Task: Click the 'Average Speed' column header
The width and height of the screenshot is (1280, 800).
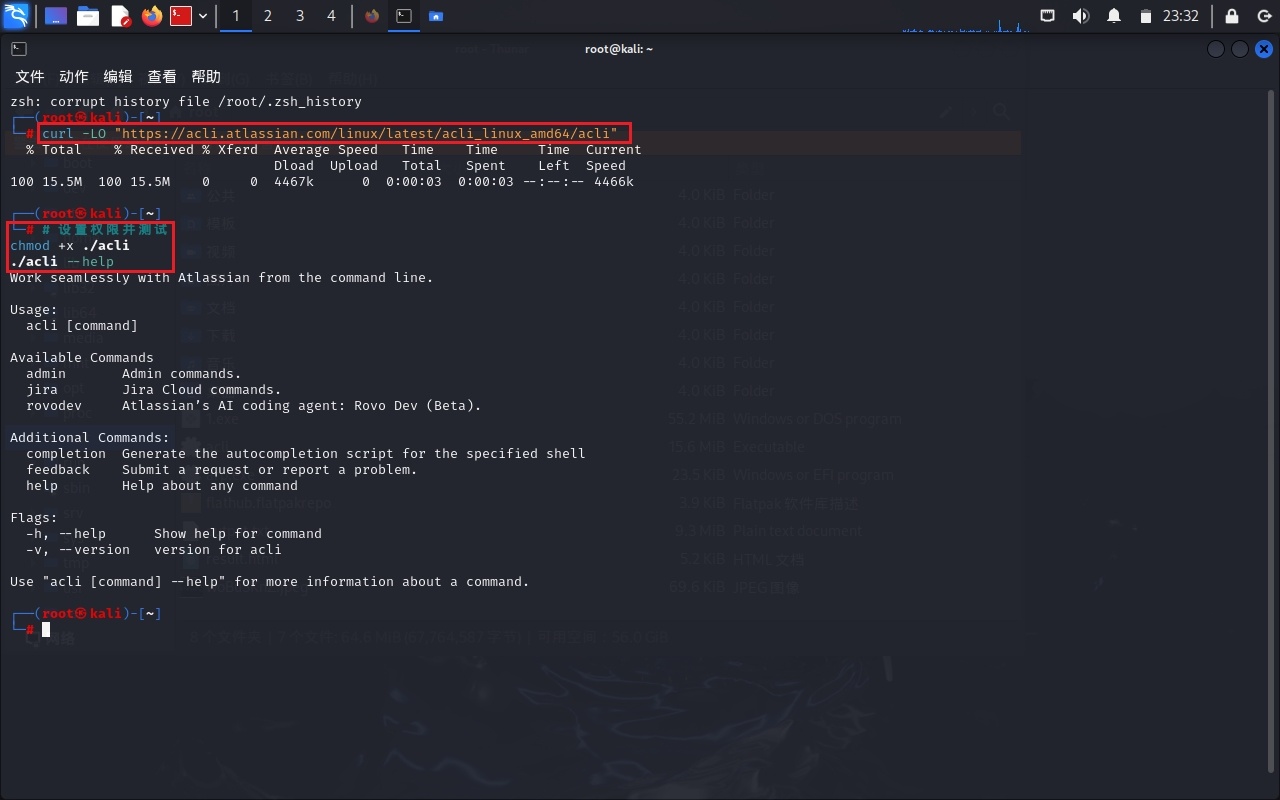Action: tap(326, 150)
